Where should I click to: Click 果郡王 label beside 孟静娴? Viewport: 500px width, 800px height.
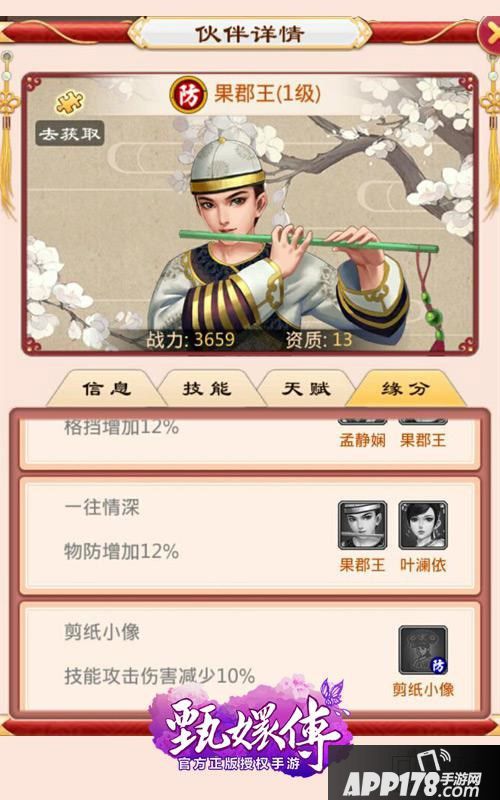tap(423, 440)
